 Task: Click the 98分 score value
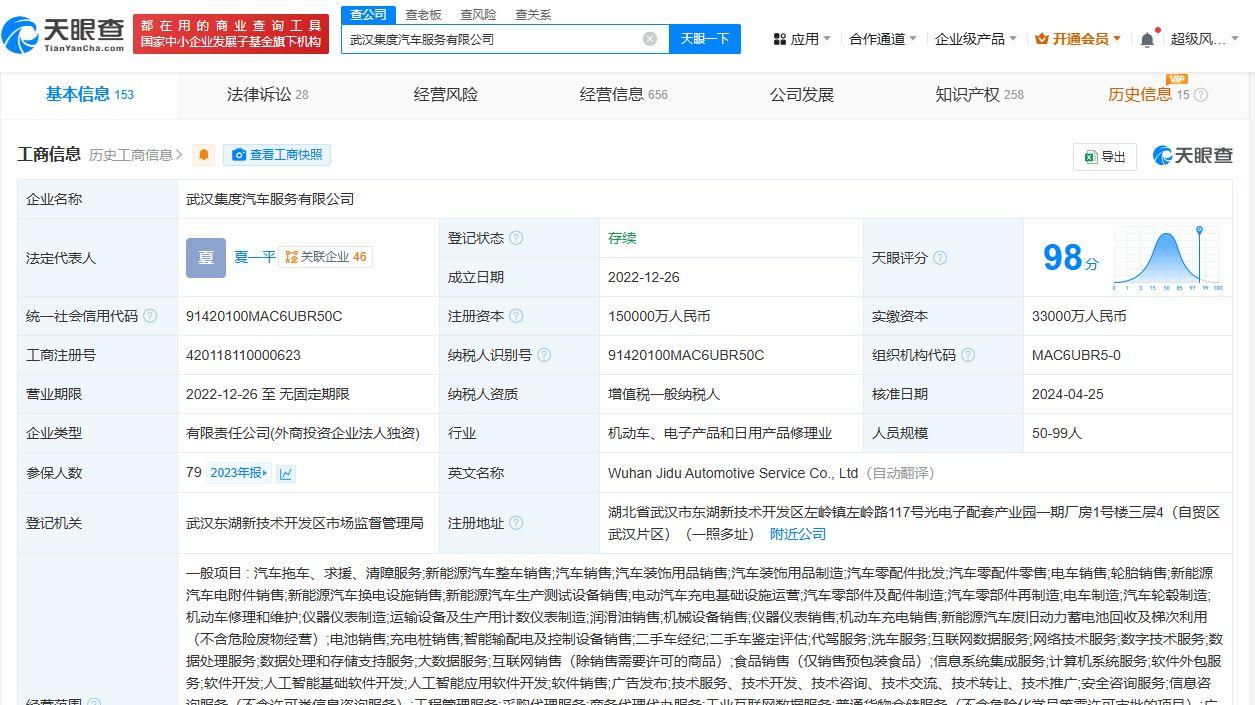point(1070,258)
